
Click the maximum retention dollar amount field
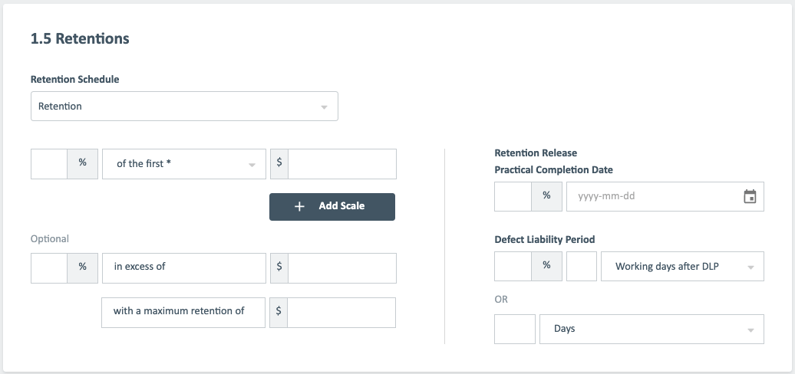[x=341, y=312]
